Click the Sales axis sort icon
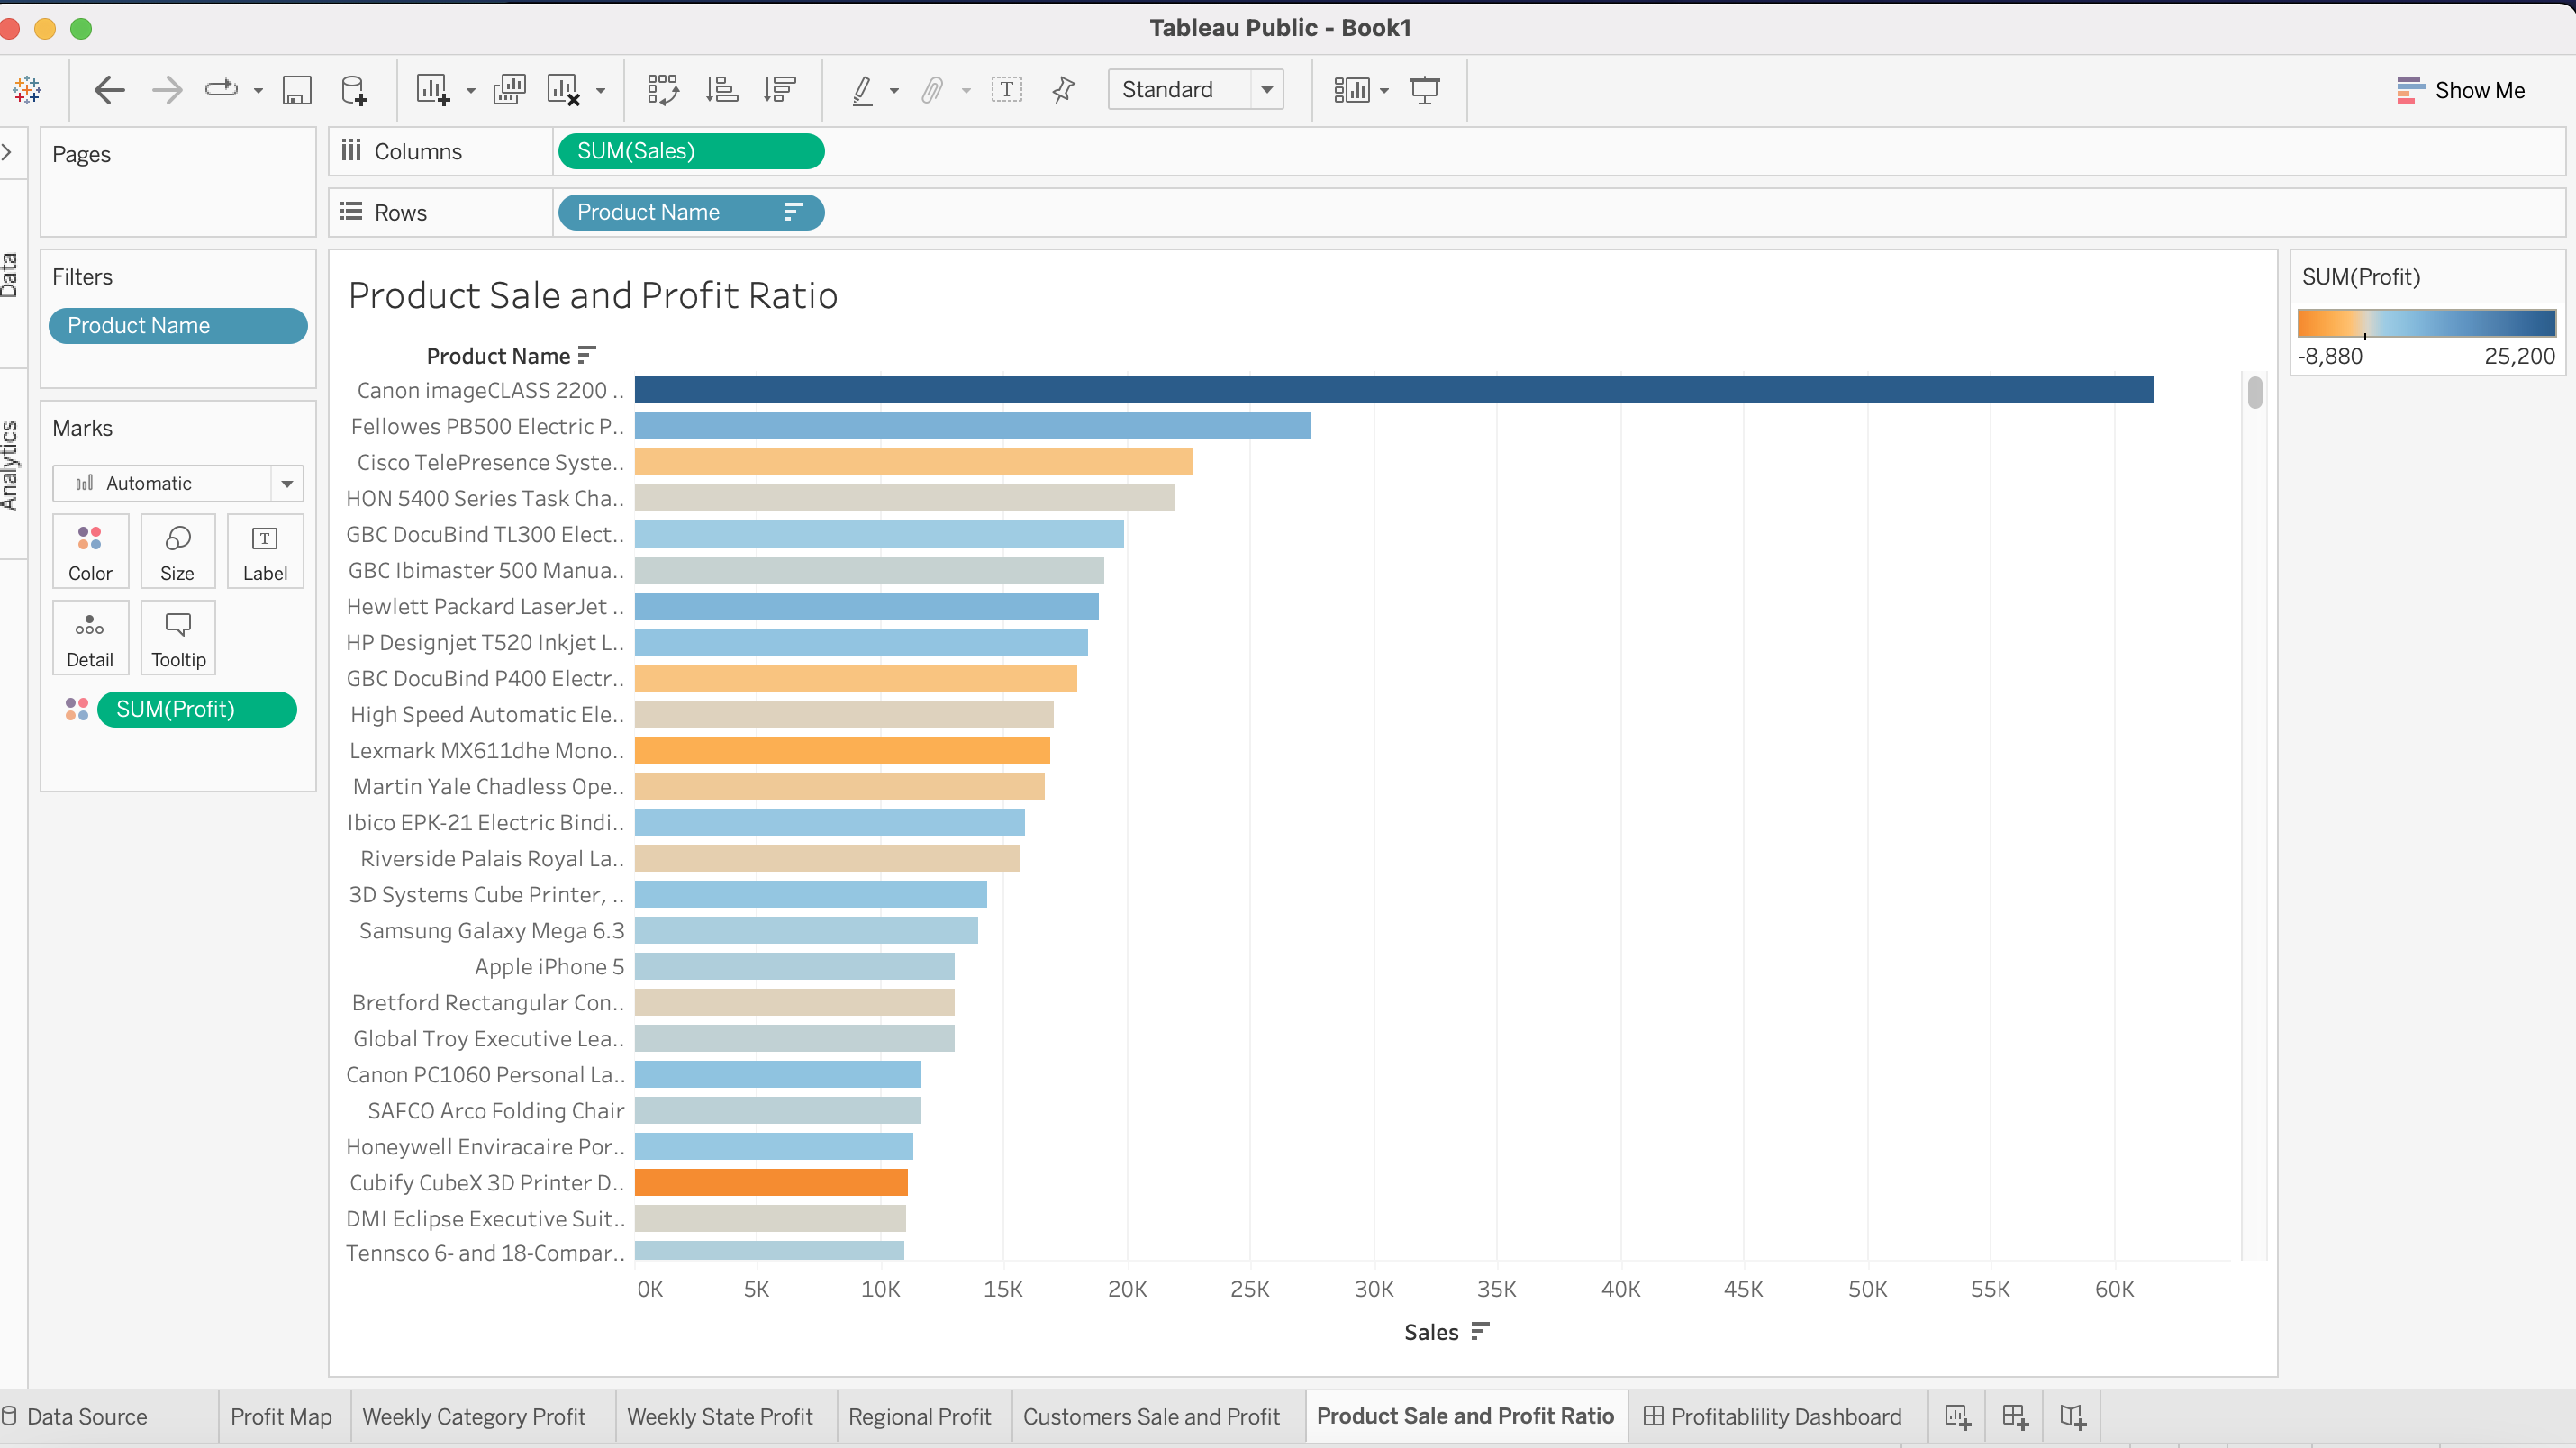2576x1448 pixels. 1481,1331
